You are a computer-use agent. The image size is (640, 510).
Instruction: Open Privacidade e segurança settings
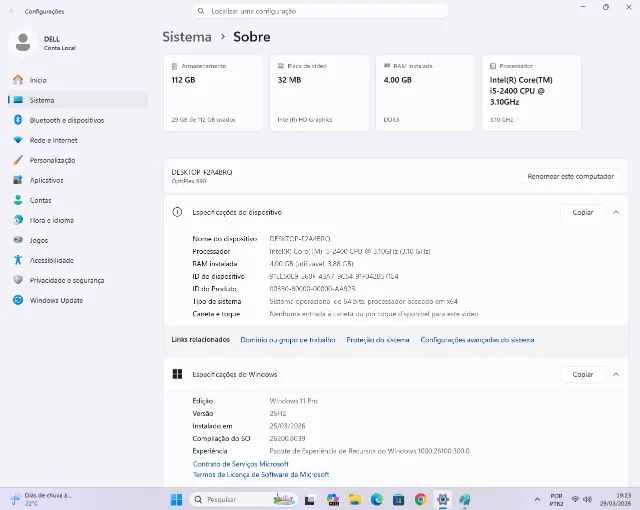click(x=78, y=280)
